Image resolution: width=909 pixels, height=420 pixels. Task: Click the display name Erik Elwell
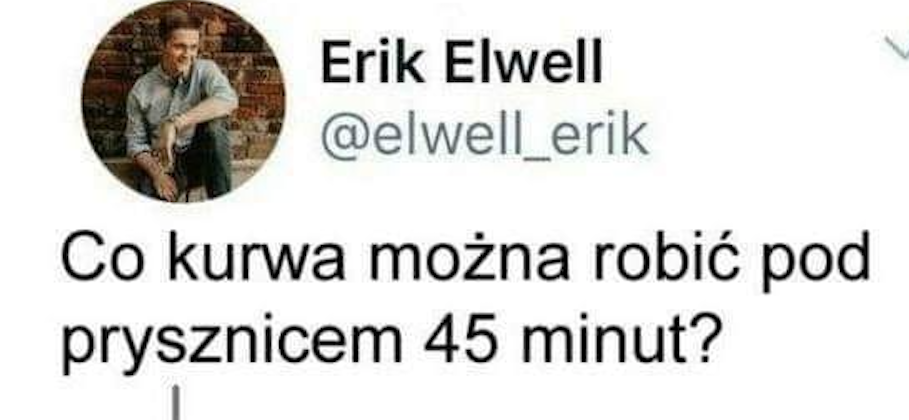point(461,64)
